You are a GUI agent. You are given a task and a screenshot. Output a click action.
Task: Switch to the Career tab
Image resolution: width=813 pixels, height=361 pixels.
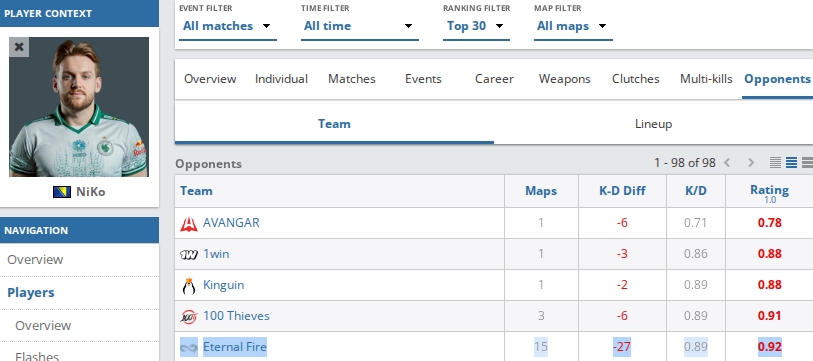click(494, 79)
